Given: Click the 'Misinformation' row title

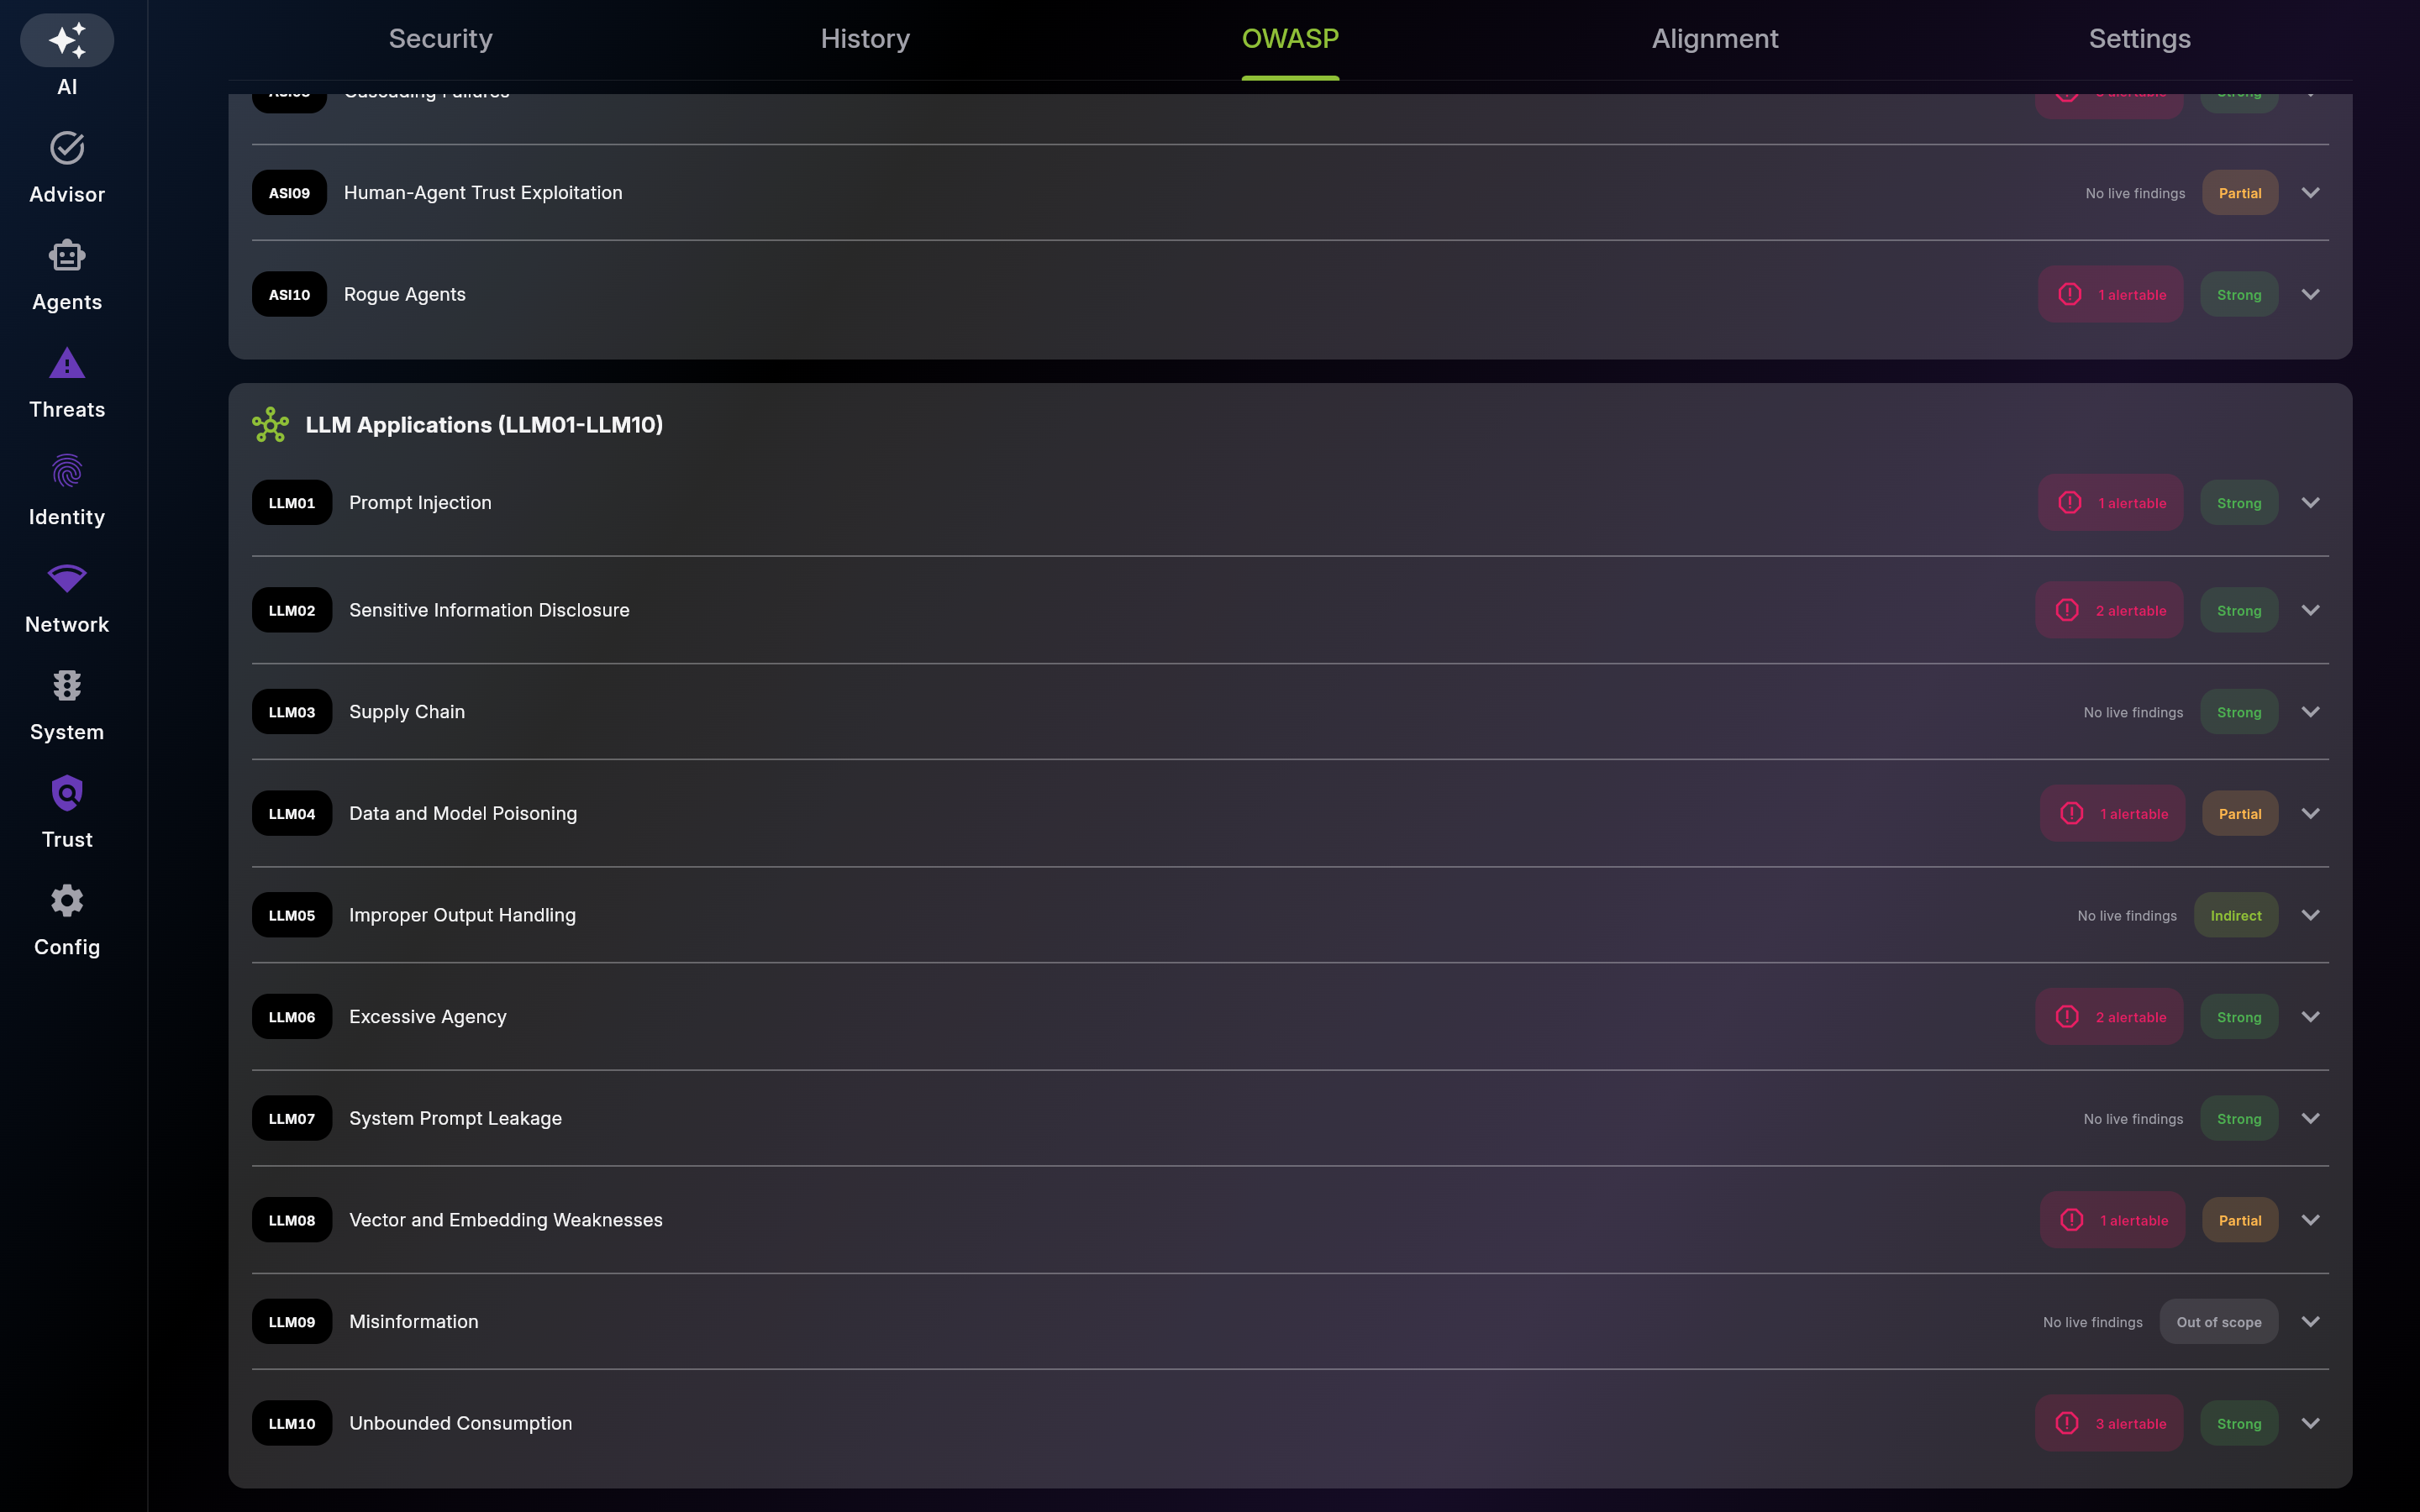Looking at the screenshot, I should [414, 1321].
